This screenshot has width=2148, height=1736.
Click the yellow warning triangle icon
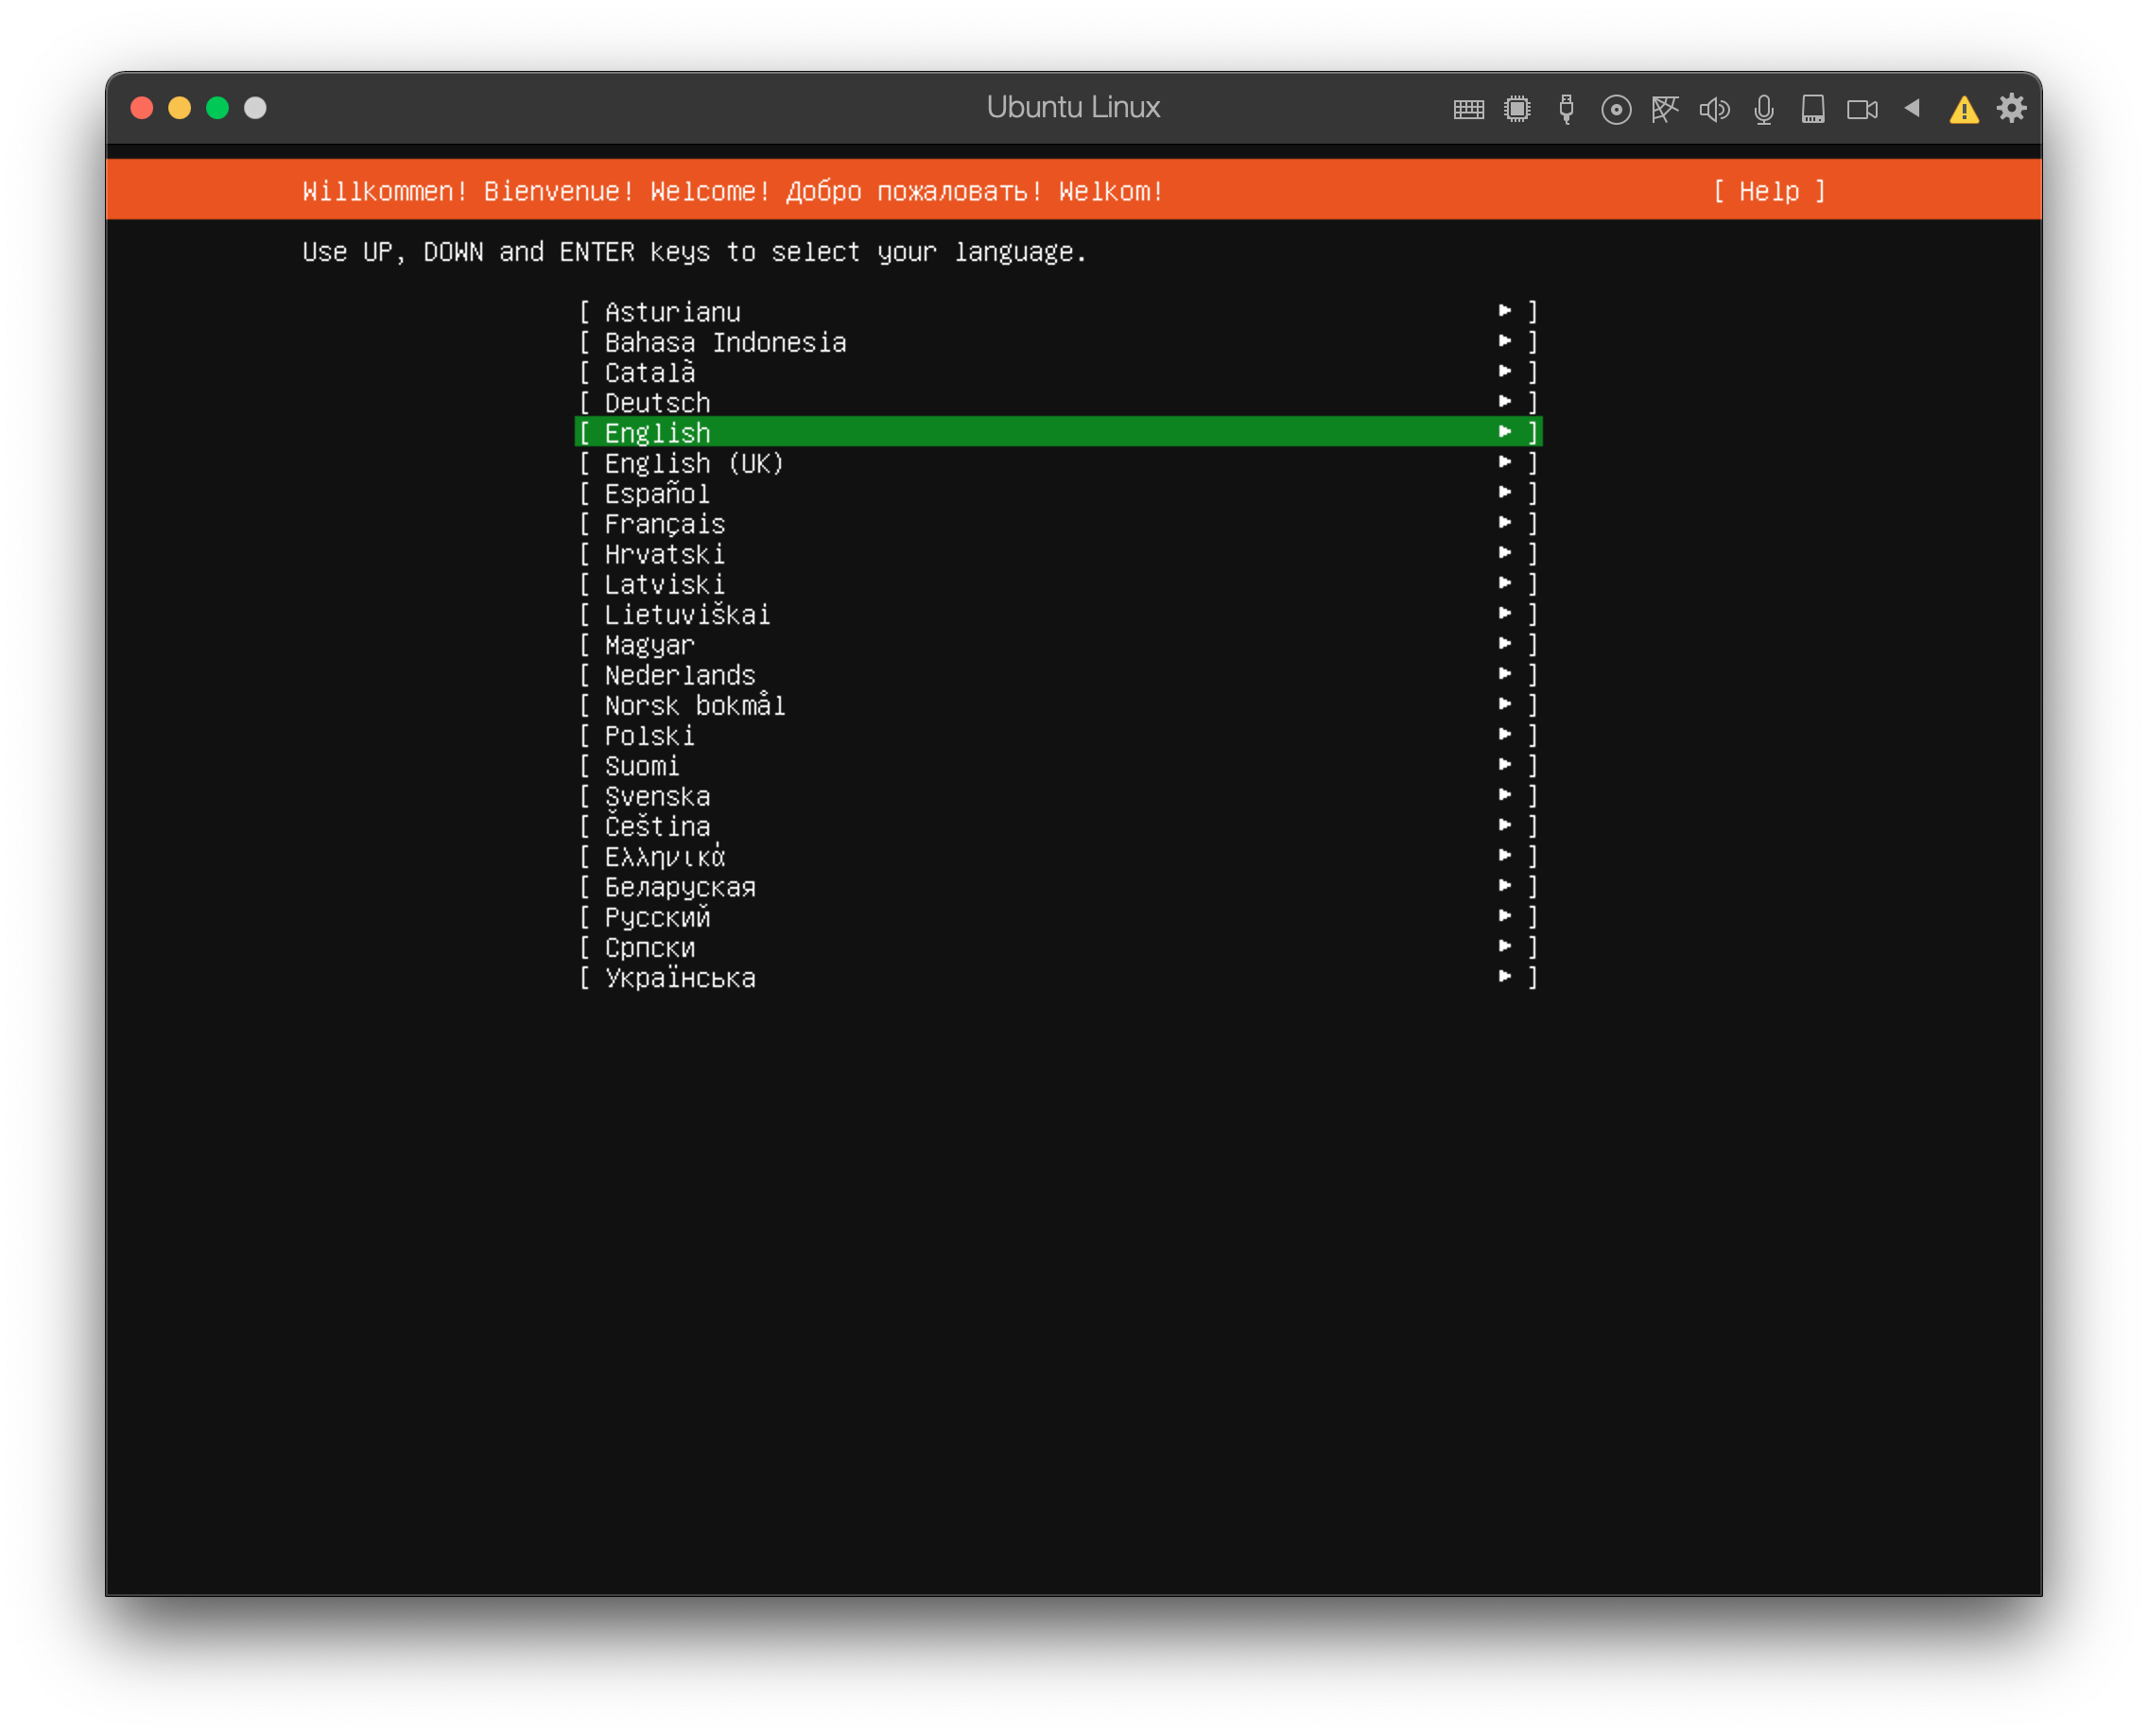[x=1964, y=109]
